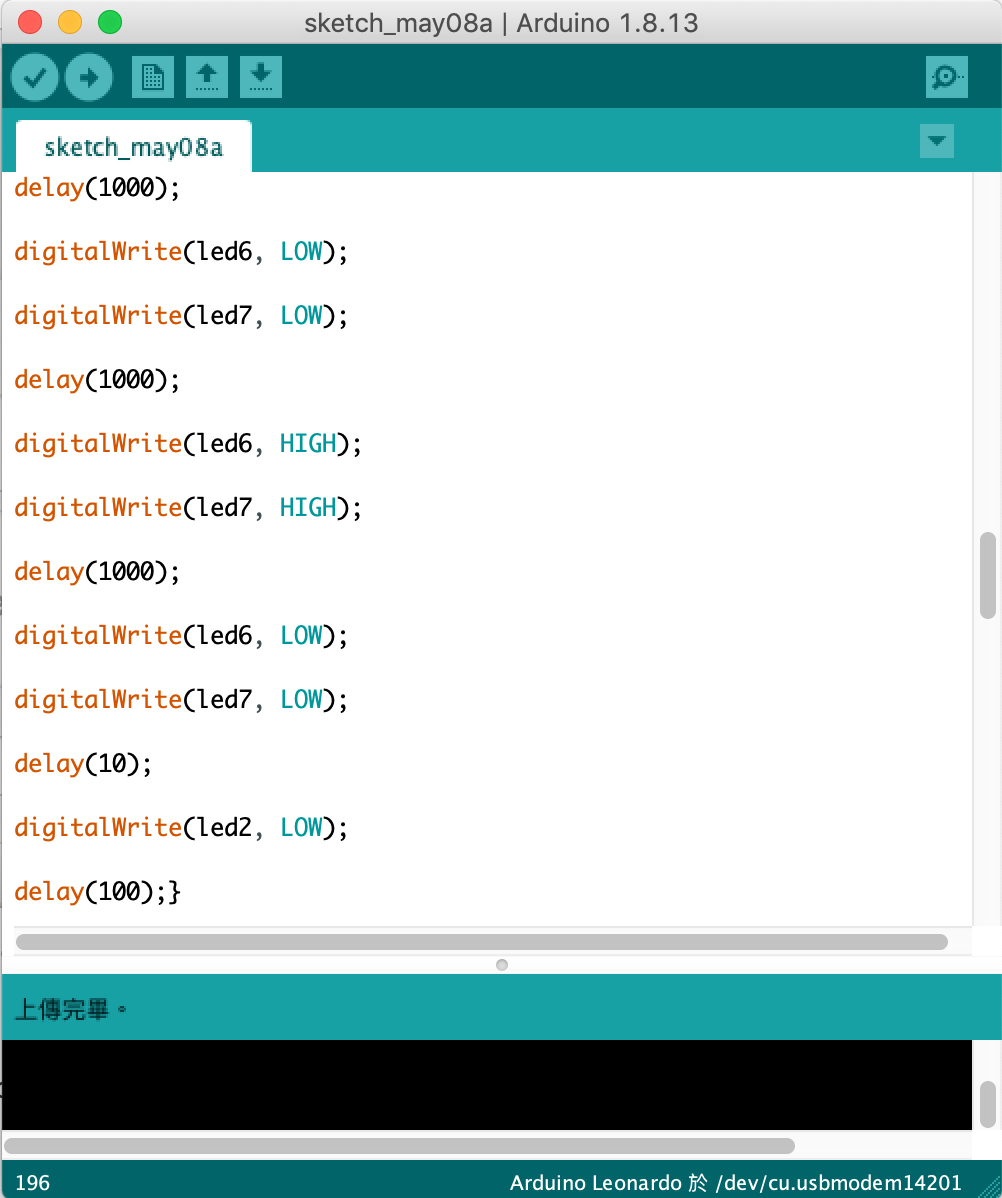Viewport: 1002px width, 1198px height.
Task: Open a new sketch with the New icon
Action: click(x=152, y=77)
